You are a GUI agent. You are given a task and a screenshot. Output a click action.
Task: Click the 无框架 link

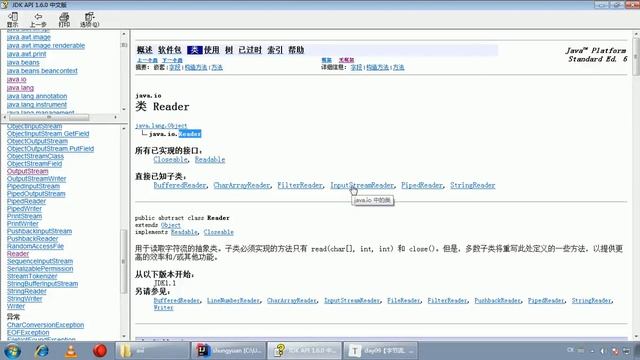pos(347,60)
